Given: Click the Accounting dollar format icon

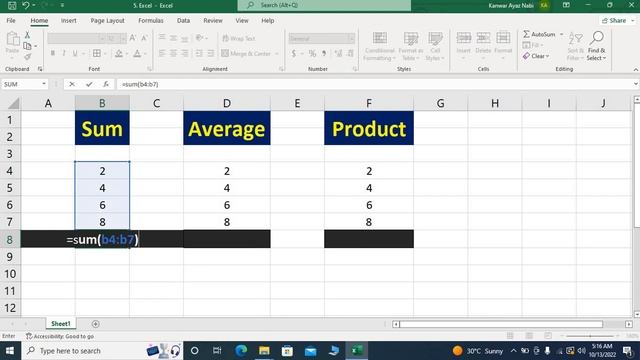Looking at the screenshot, I should click(x=293, y=53).
